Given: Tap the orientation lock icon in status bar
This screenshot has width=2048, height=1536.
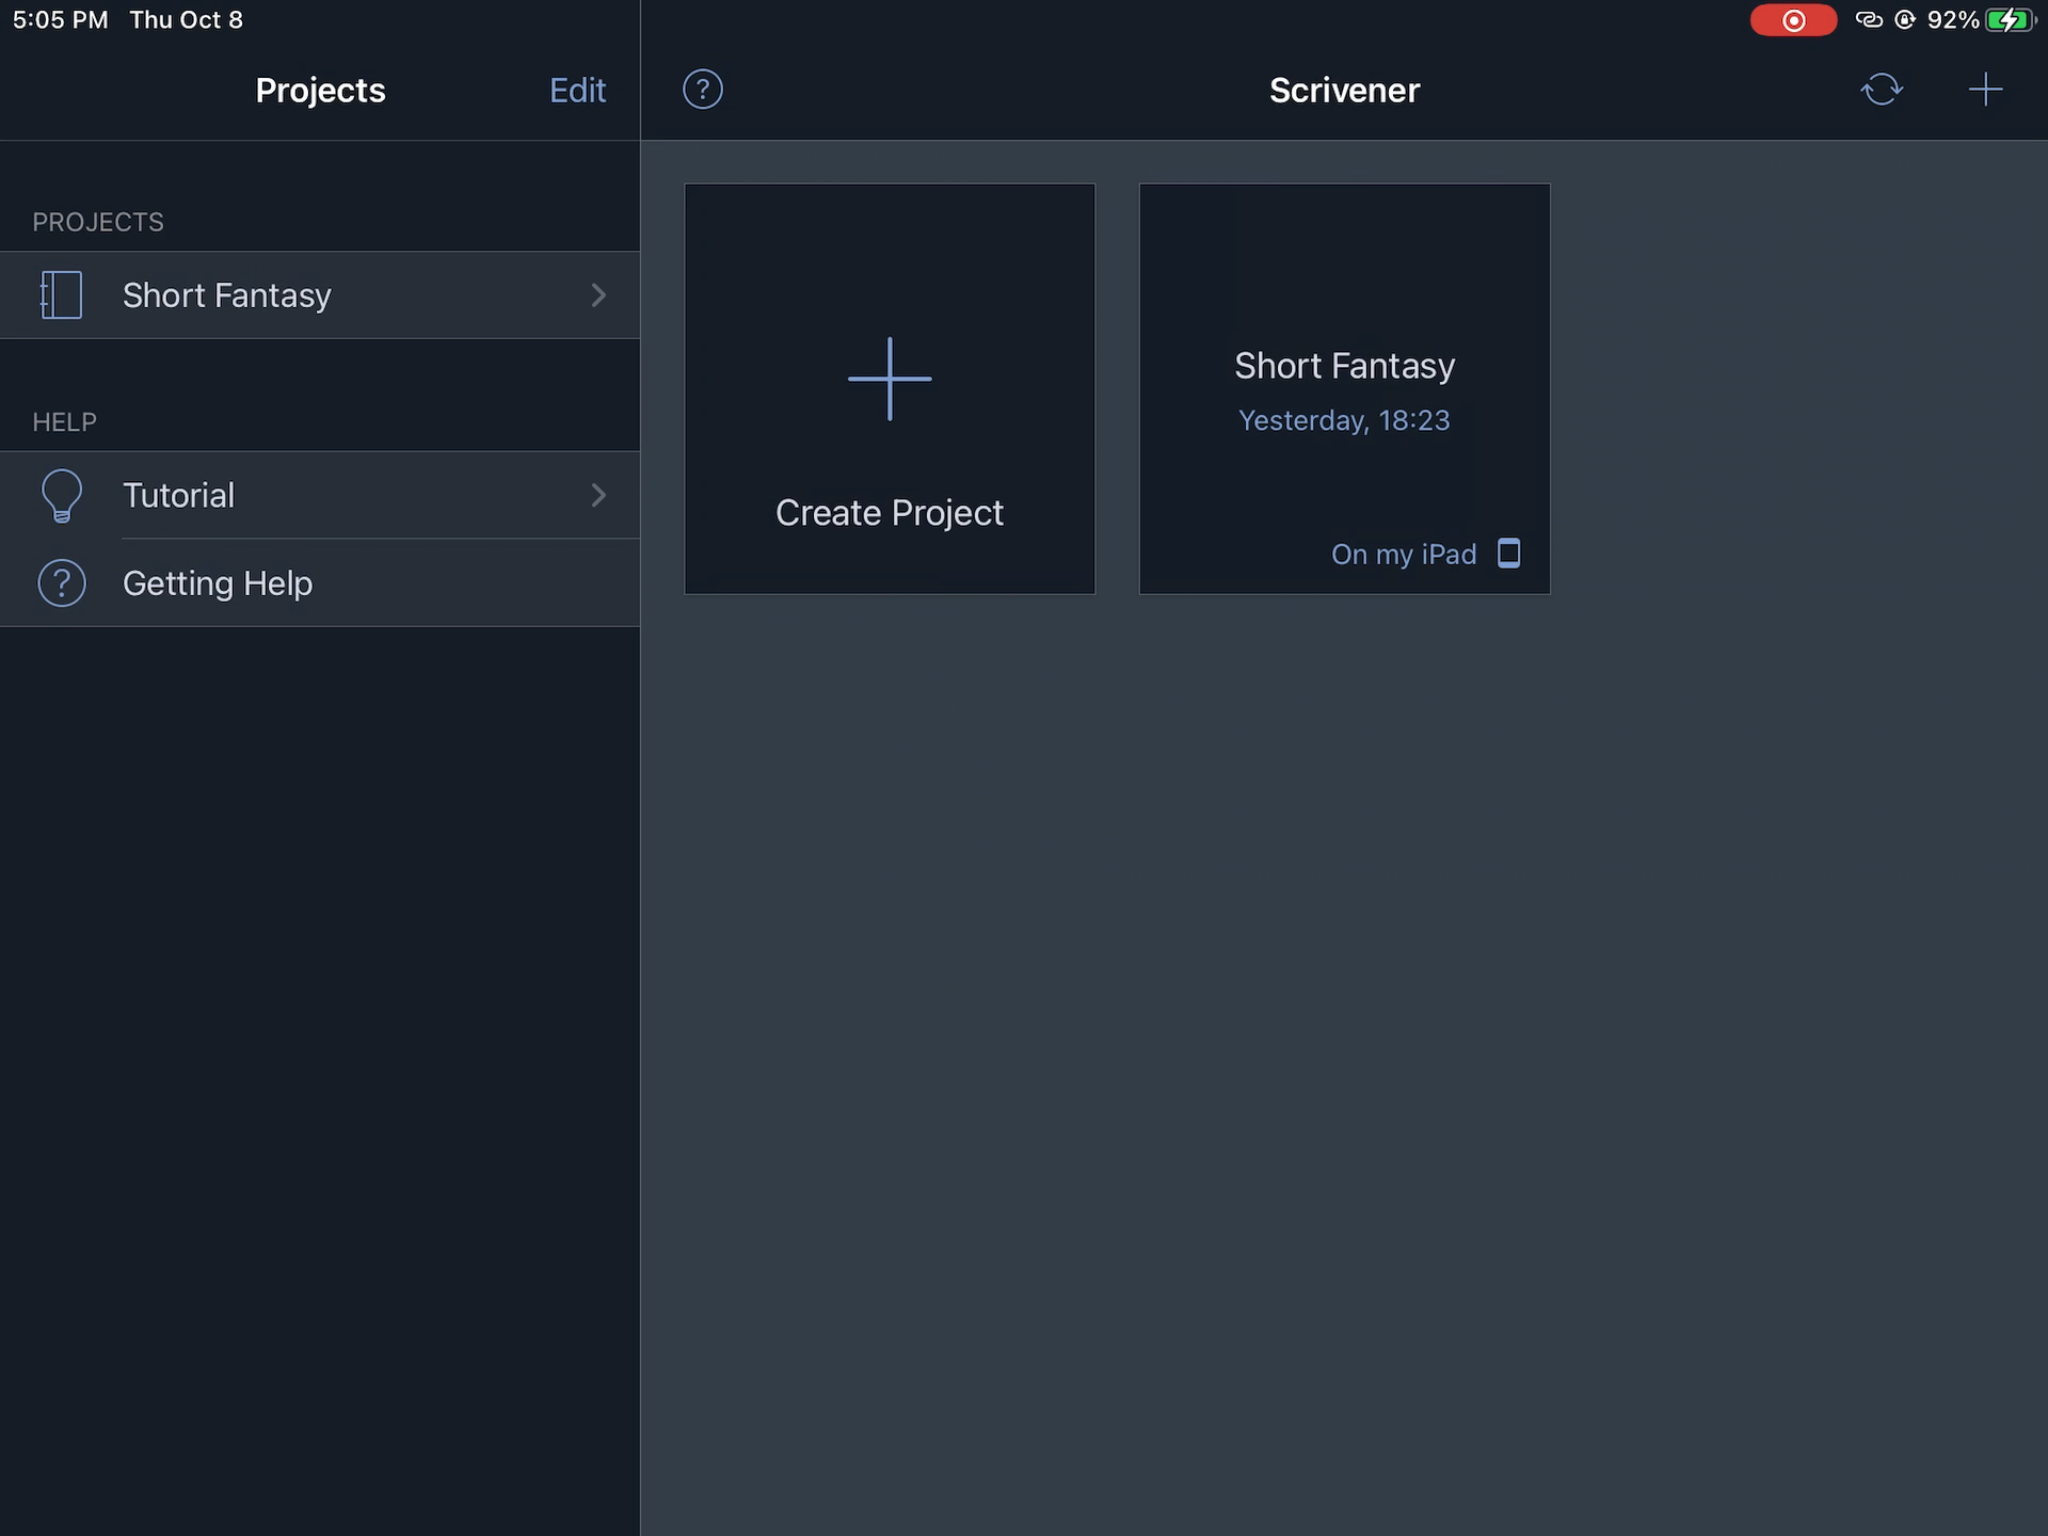Looking at the screenshot, I should click(1905, 20).
